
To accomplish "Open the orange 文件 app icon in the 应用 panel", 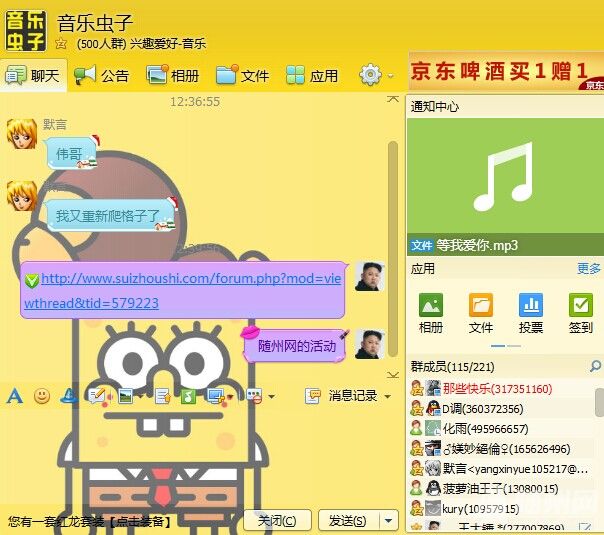I will [x=481, y=305].
